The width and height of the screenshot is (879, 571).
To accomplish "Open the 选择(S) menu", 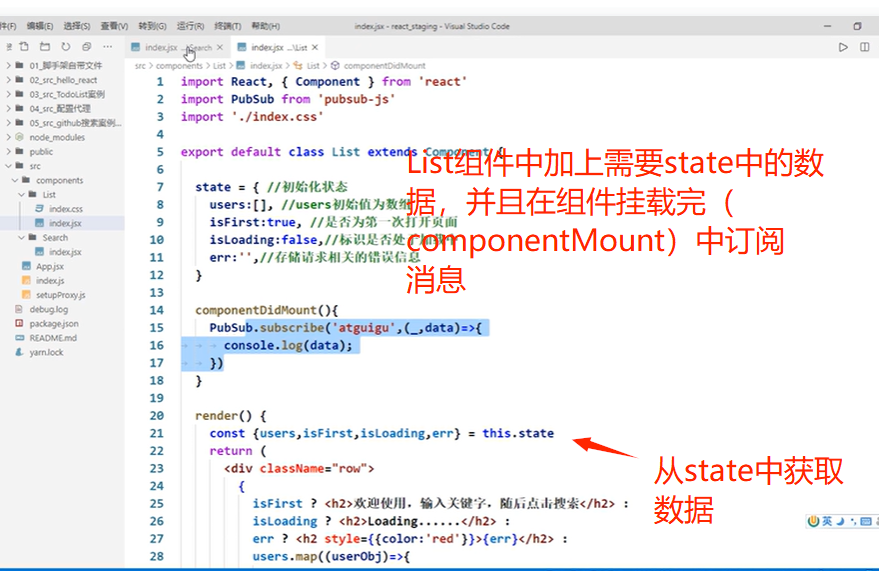I will (x=77, y=26).
